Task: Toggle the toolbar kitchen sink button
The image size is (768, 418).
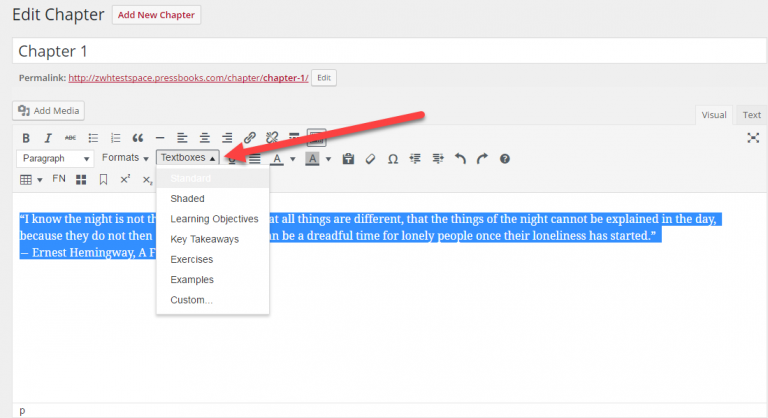Action: [x=316, y=138]
